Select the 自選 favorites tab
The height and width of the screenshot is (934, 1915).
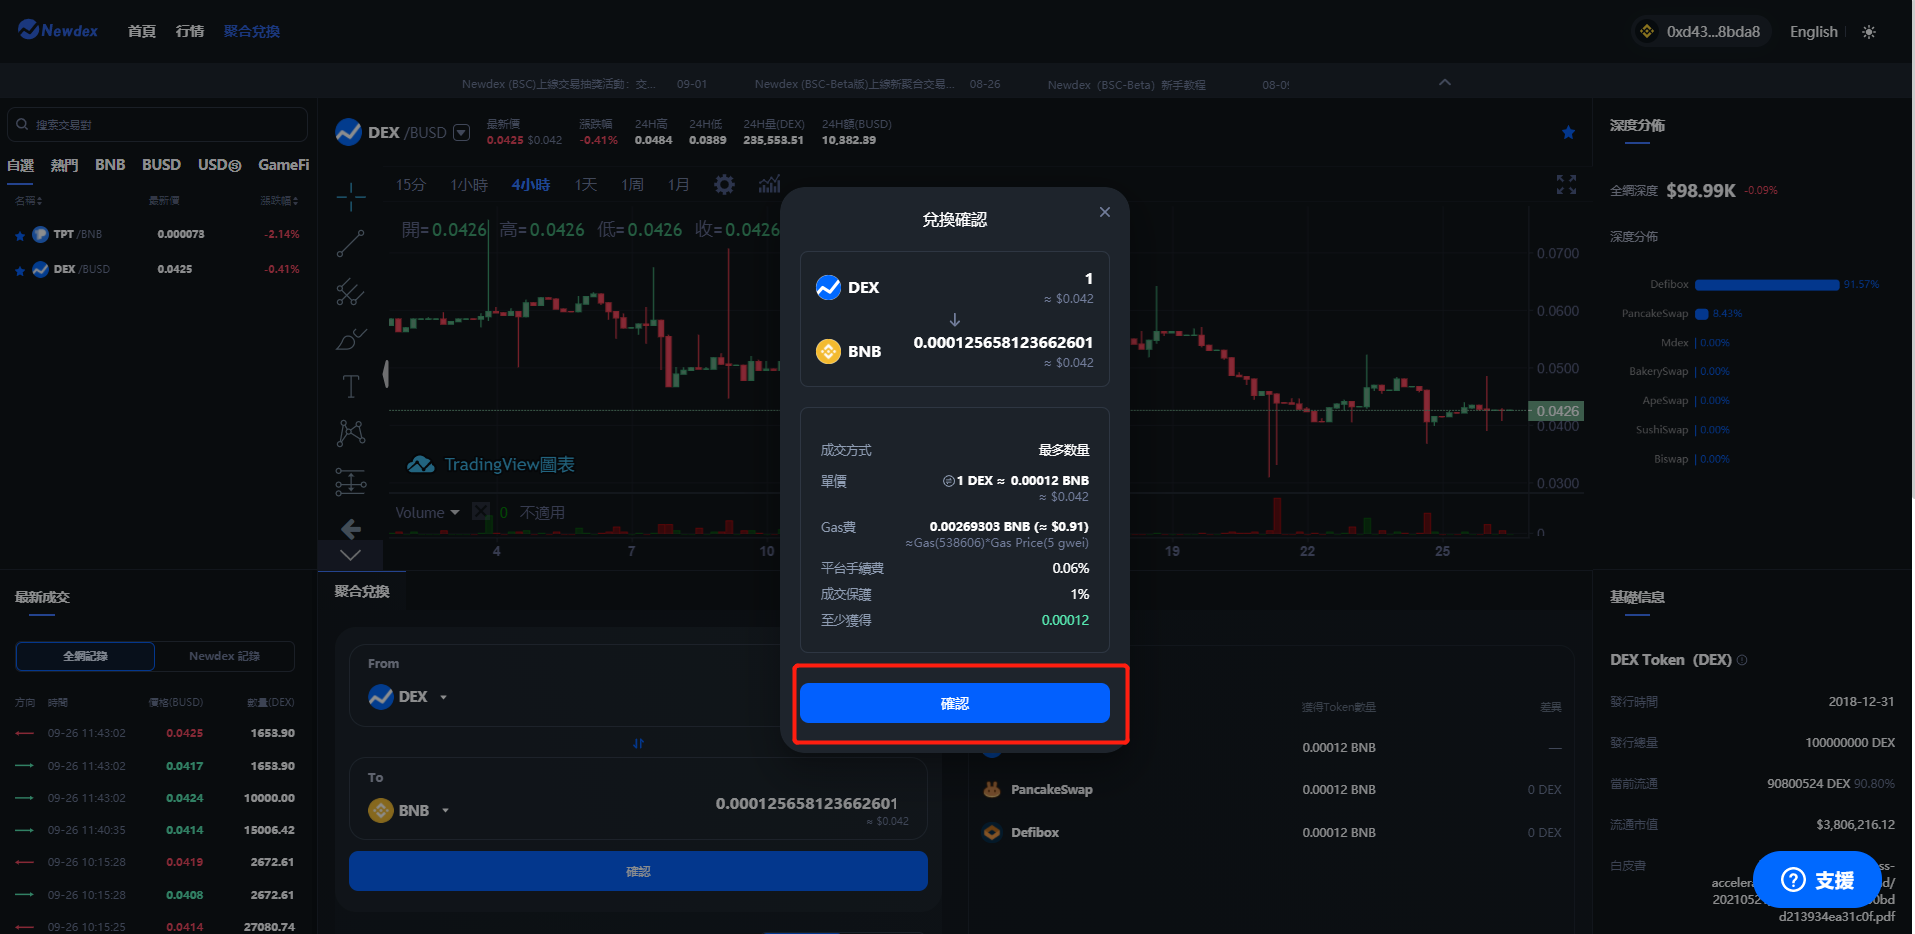[21, 165]
